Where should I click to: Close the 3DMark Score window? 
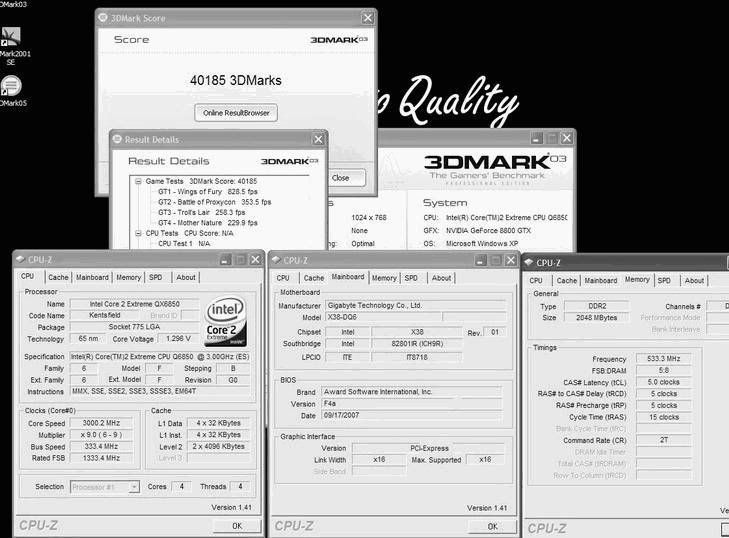click(367, 18)
